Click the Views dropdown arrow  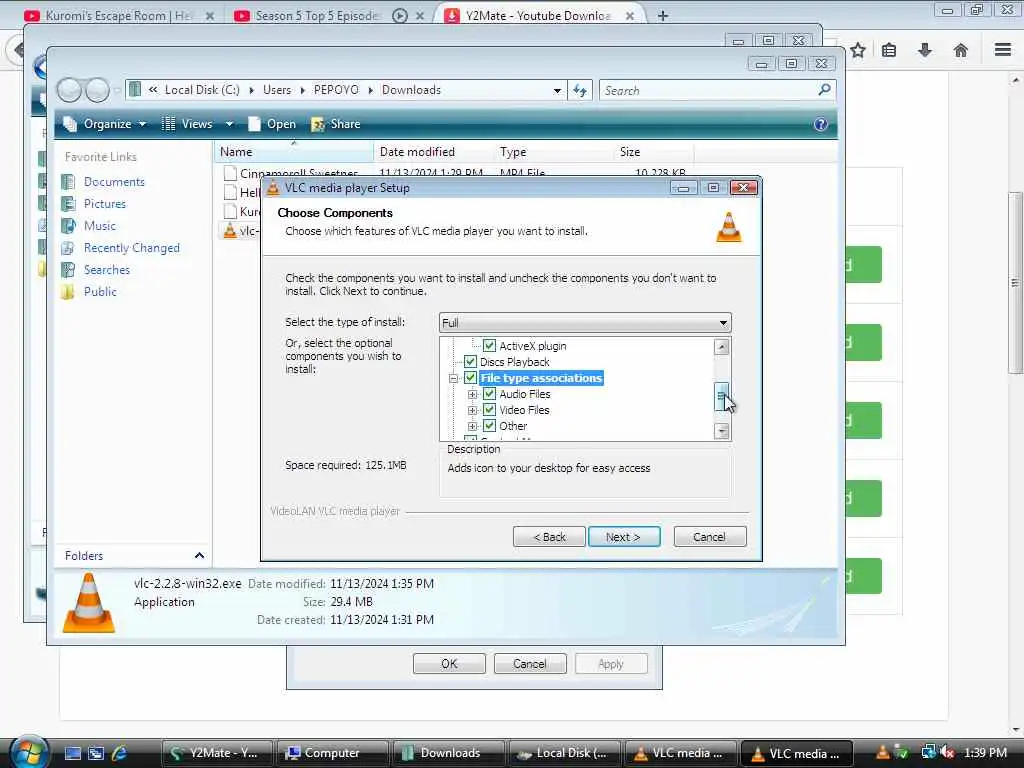pos(229,124)
